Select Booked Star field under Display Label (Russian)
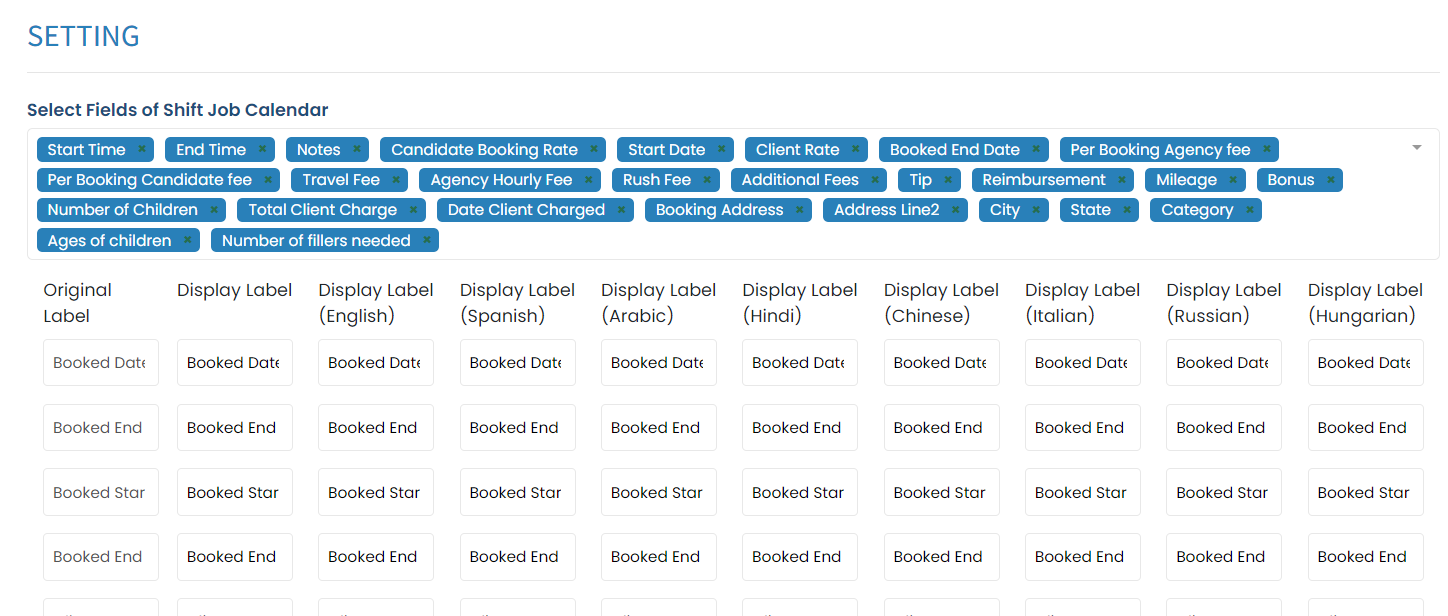The width and height of the screenshot is (1448, 616). tap(1224, 492)
